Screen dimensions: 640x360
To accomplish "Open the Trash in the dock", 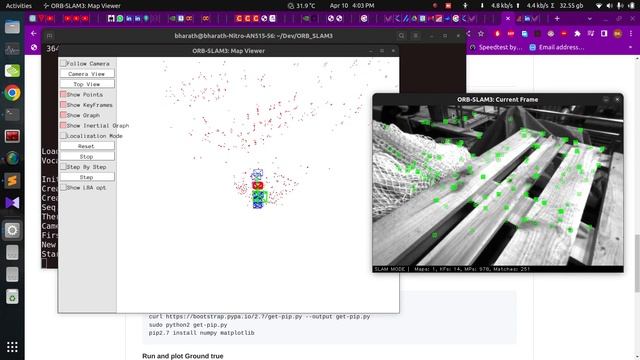I will [x=12, y=297].
